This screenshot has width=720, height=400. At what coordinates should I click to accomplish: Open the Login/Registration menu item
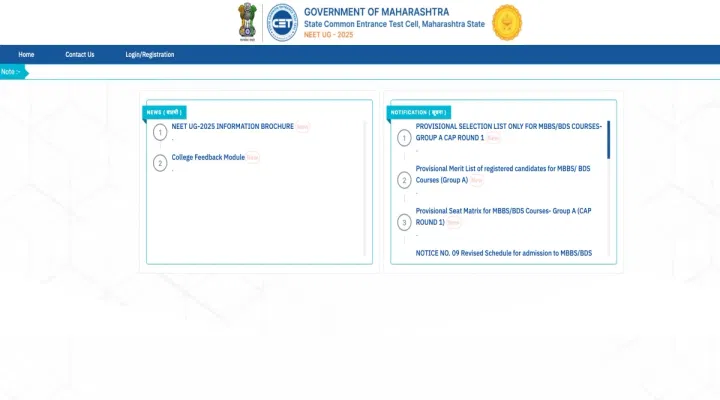149,54
